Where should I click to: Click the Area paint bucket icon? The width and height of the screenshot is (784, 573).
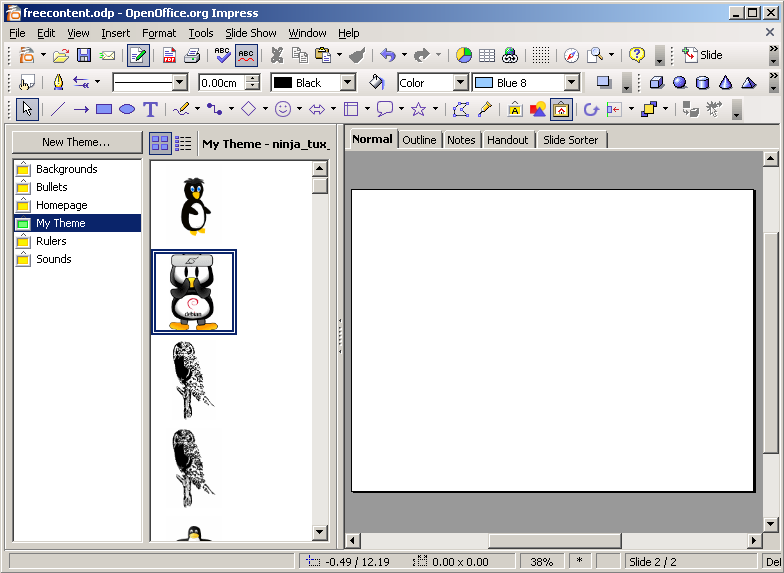(x=376, y=82)
